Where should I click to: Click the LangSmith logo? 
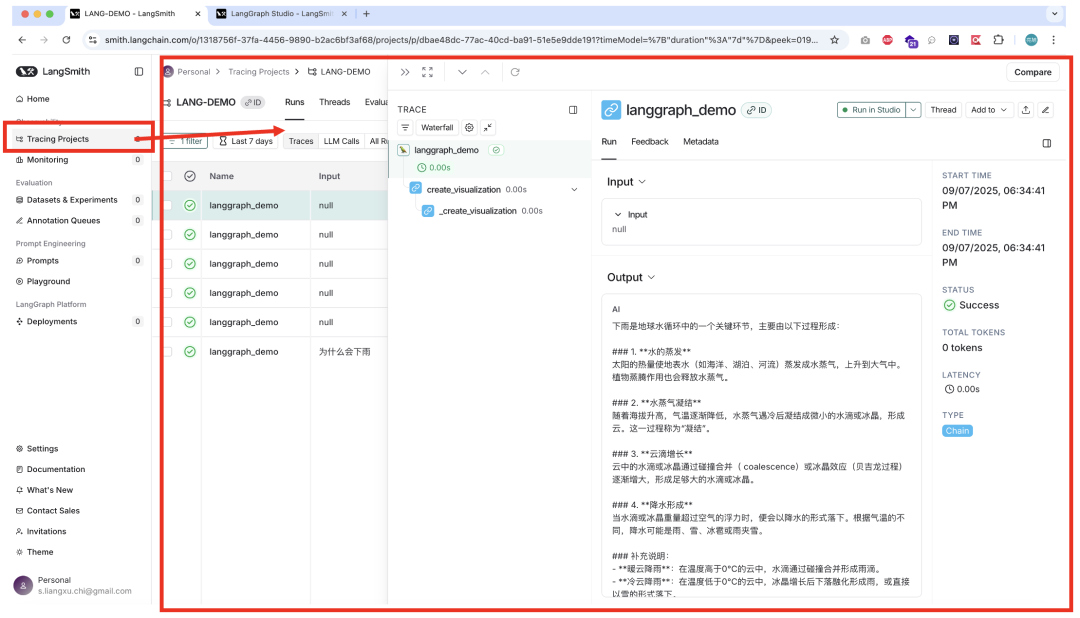pyautogui.click(x=53, y=72)
